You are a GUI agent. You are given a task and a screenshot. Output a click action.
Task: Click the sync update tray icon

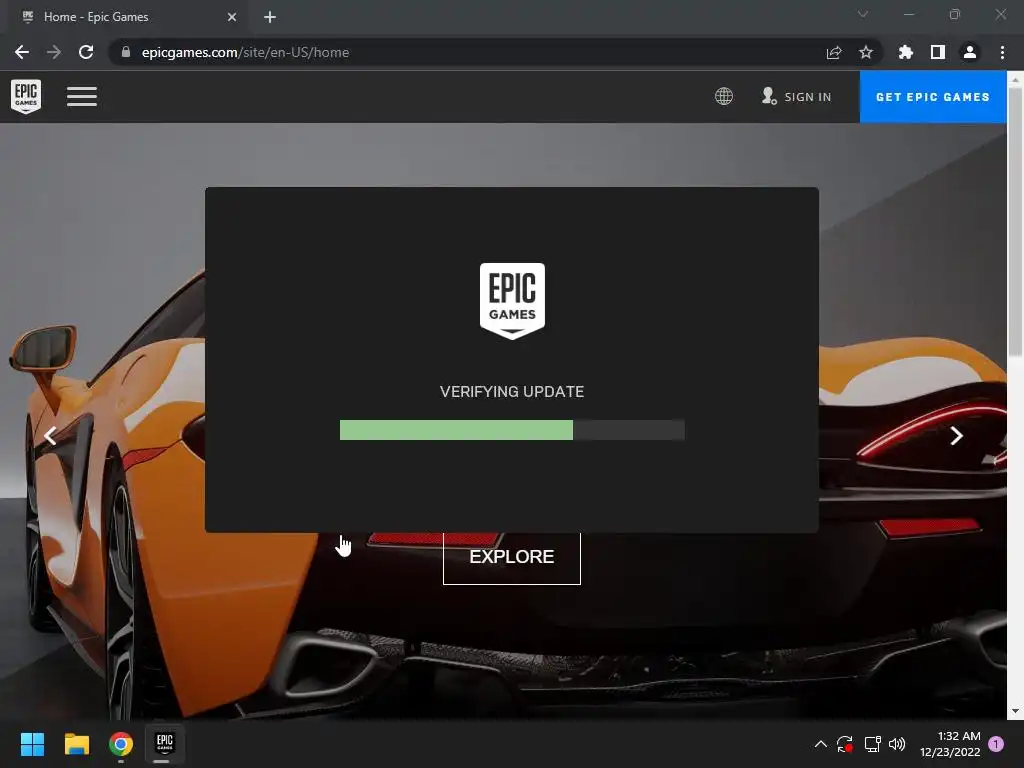[845, 744]
